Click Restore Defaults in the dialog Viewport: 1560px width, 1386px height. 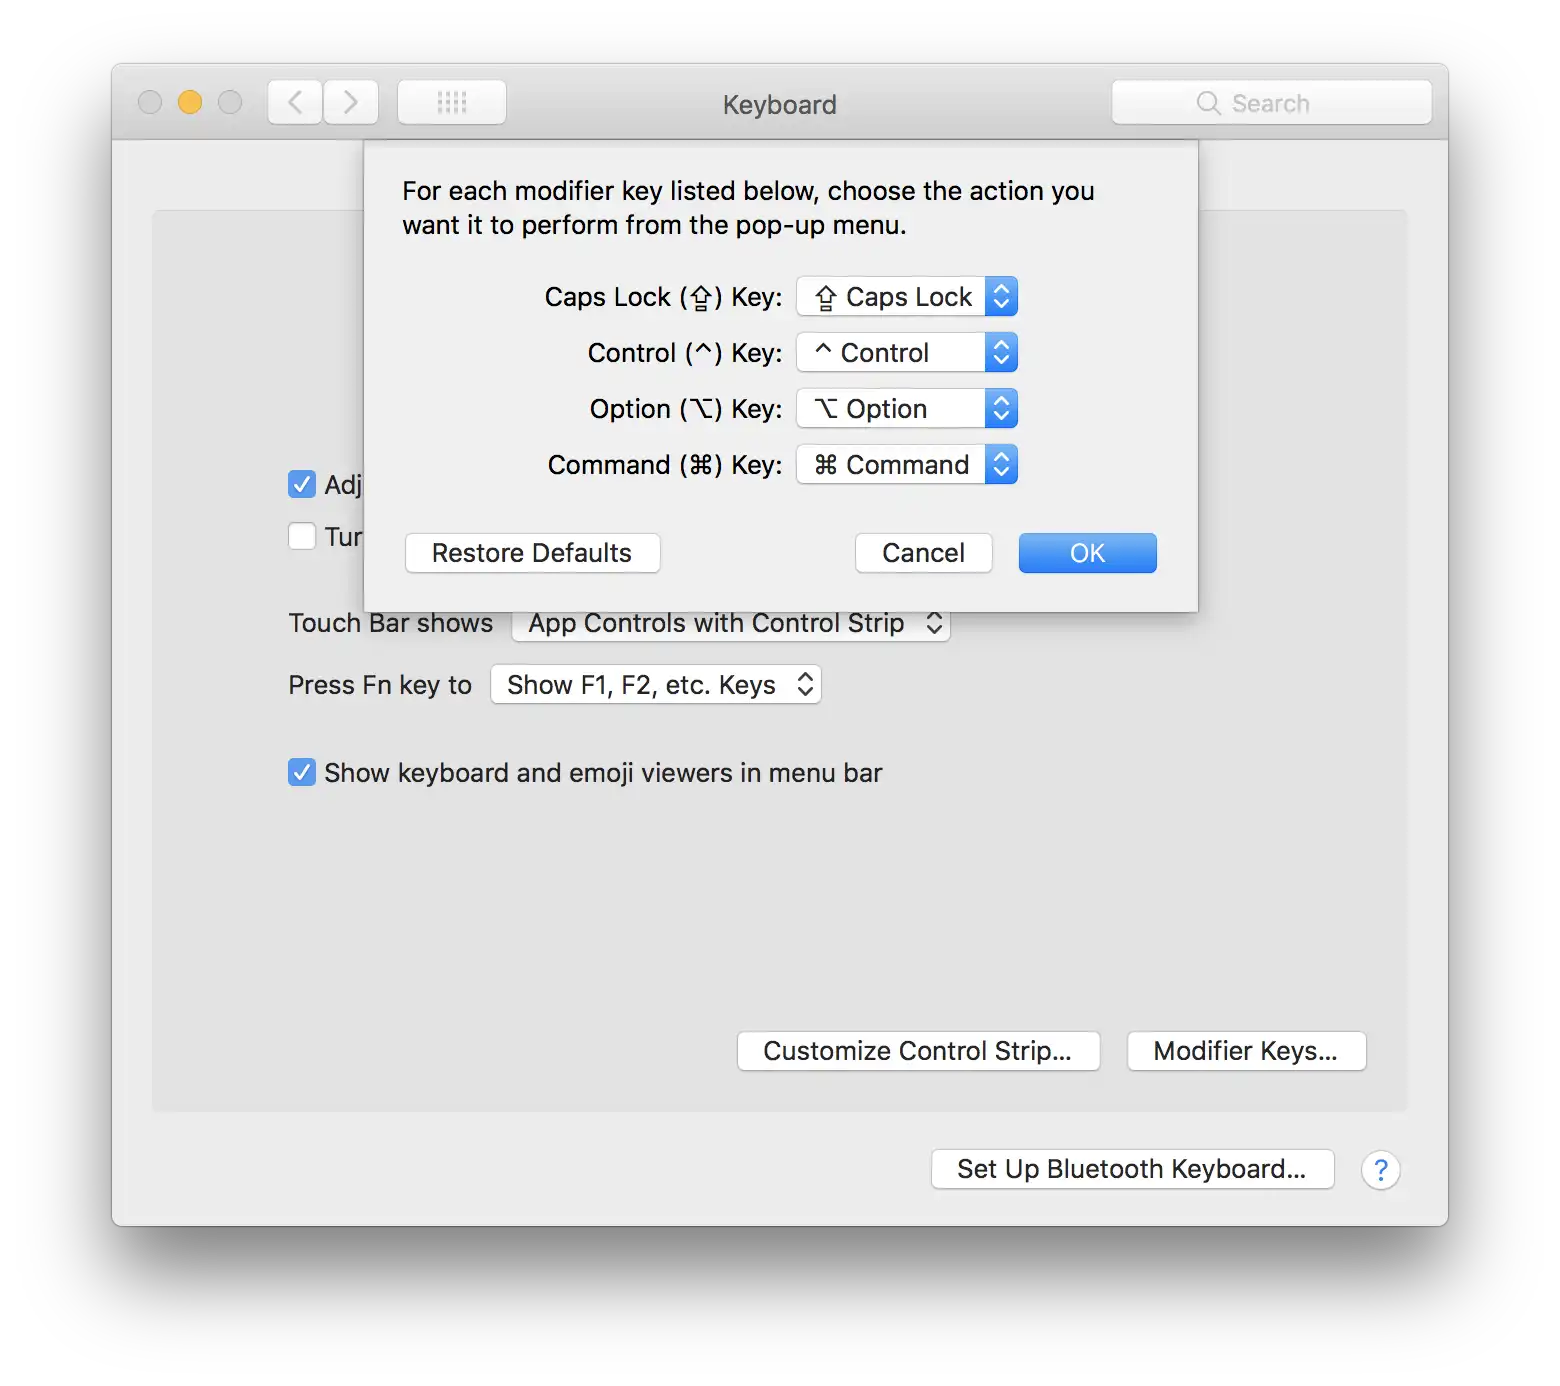pos(532,552)
